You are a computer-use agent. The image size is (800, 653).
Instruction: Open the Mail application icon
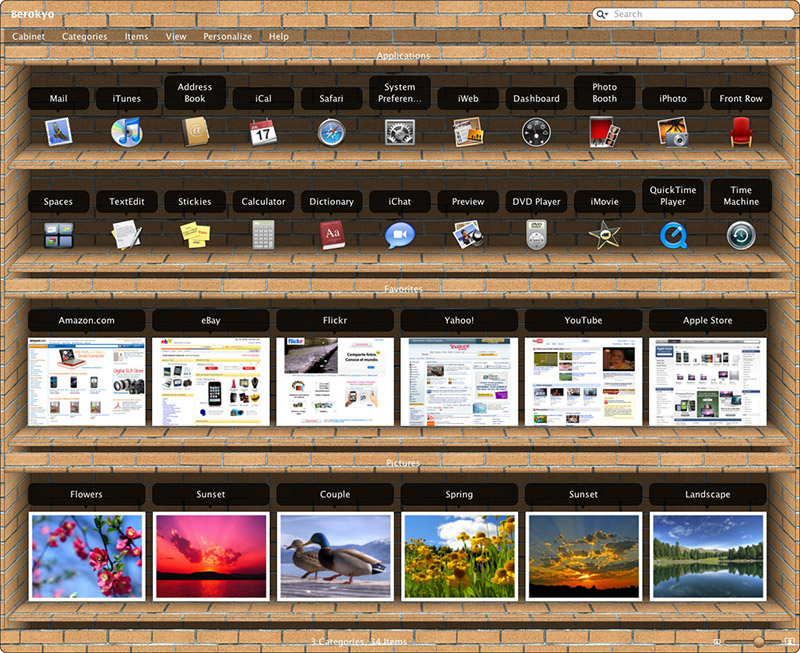coord(58,132)
